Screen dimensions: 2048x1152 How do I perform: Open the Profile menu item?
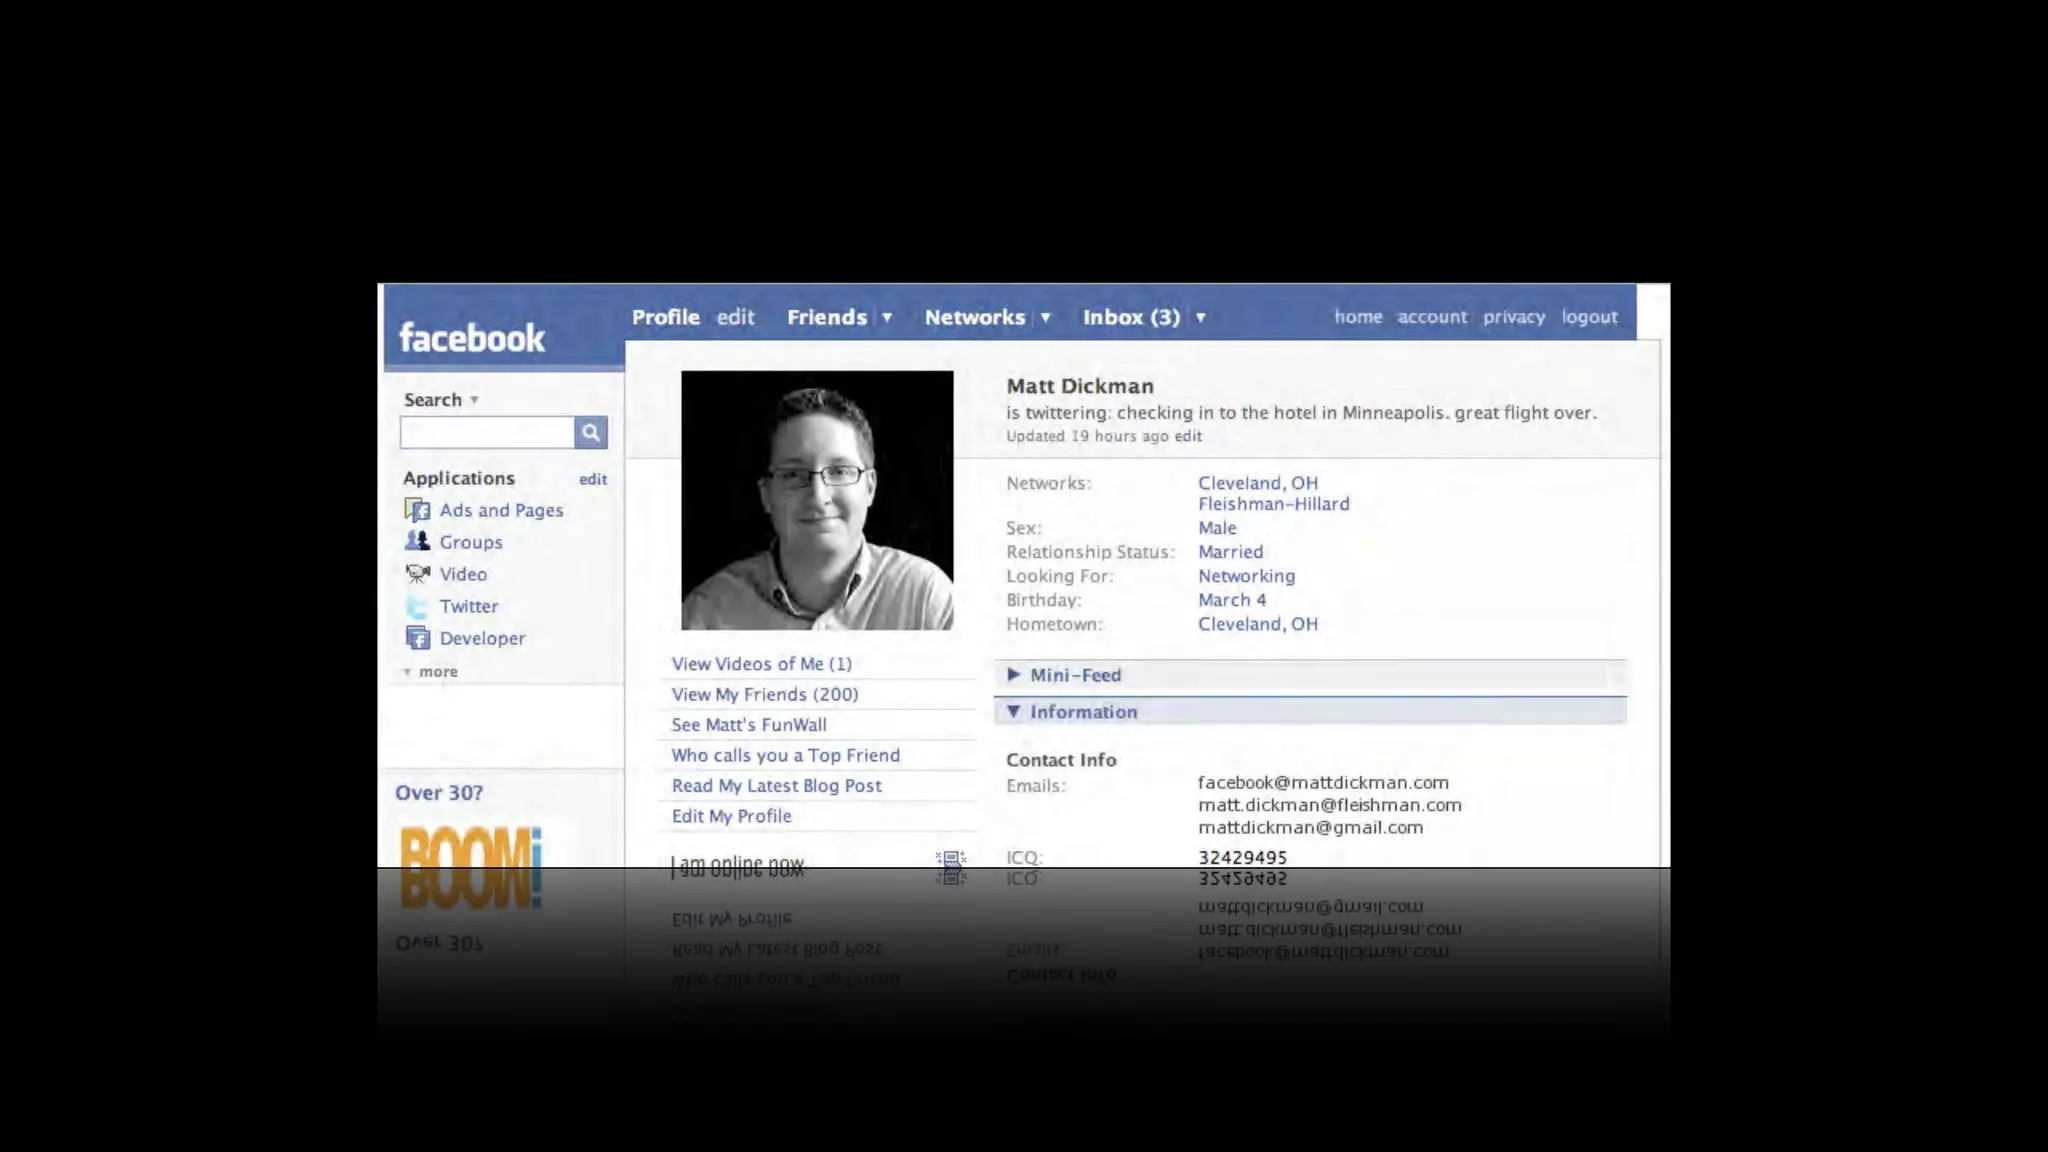(x=665, y=317)
